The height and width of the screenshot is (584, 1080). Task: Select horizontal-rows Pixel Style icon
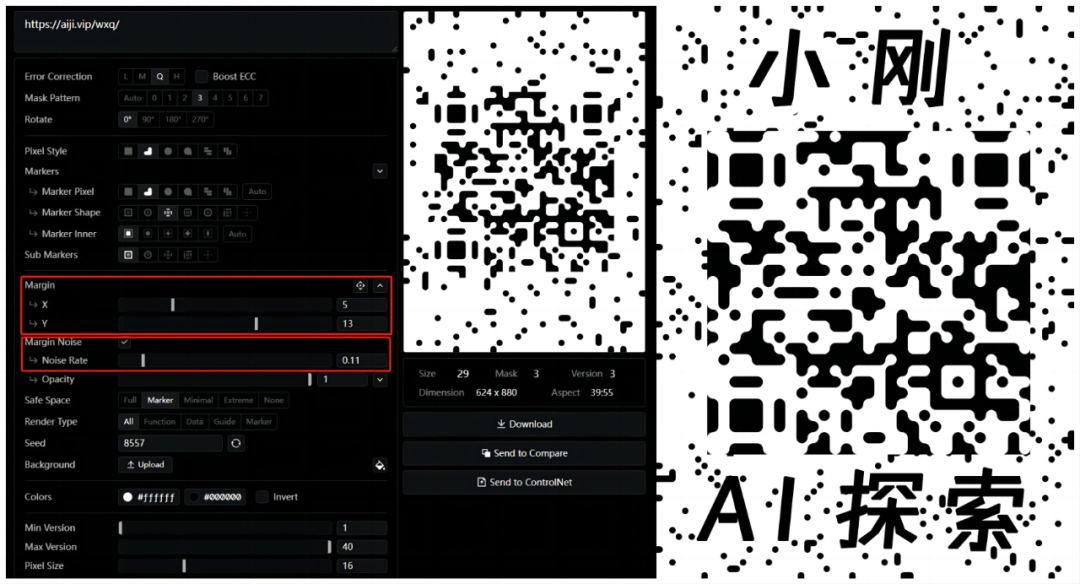click(208, 151)
